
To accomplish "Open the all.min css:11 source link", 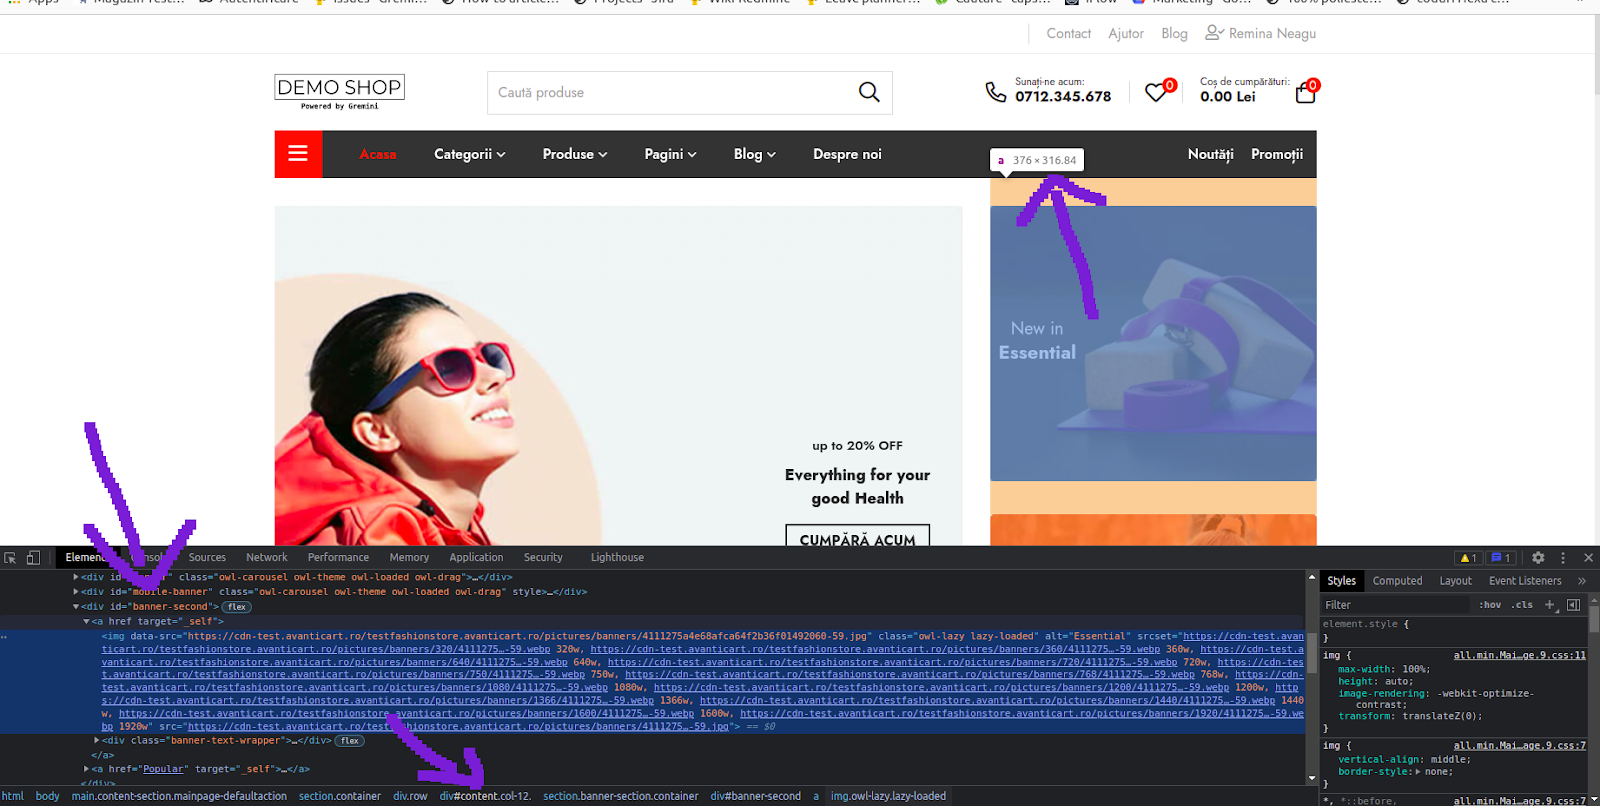I will [1519, 656].
